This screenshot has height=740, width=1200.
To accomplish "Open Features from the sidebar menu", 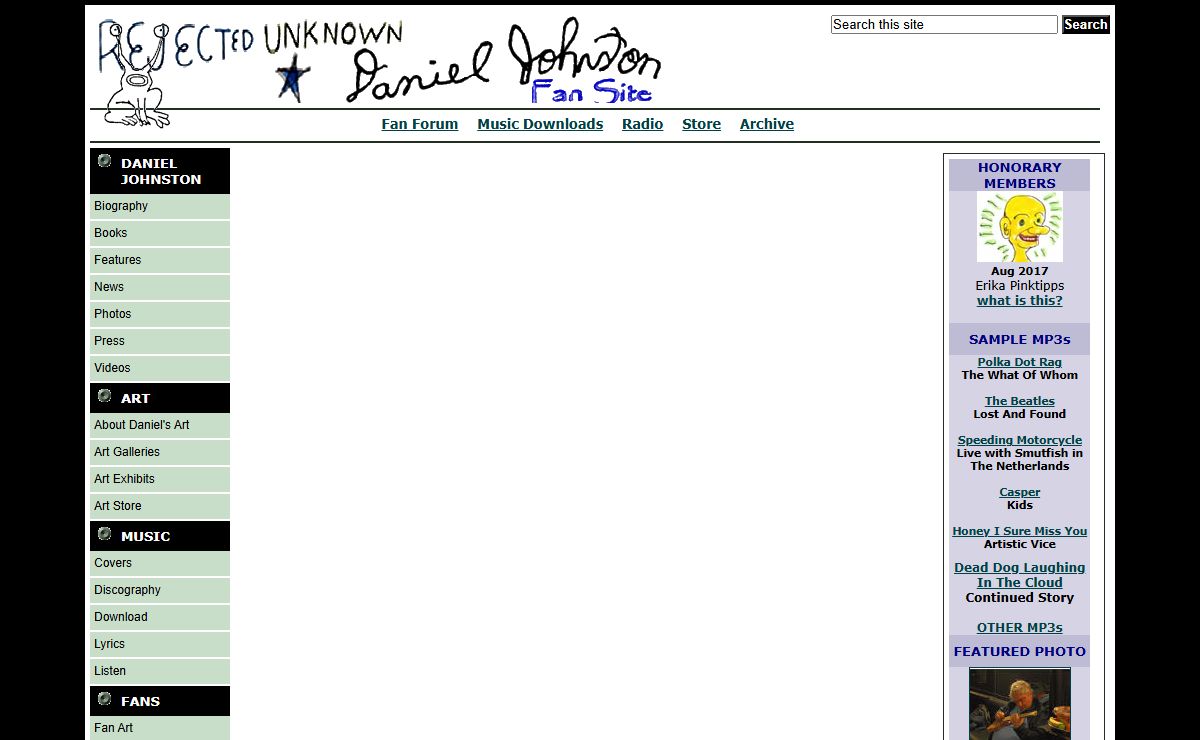I will 160,260.
